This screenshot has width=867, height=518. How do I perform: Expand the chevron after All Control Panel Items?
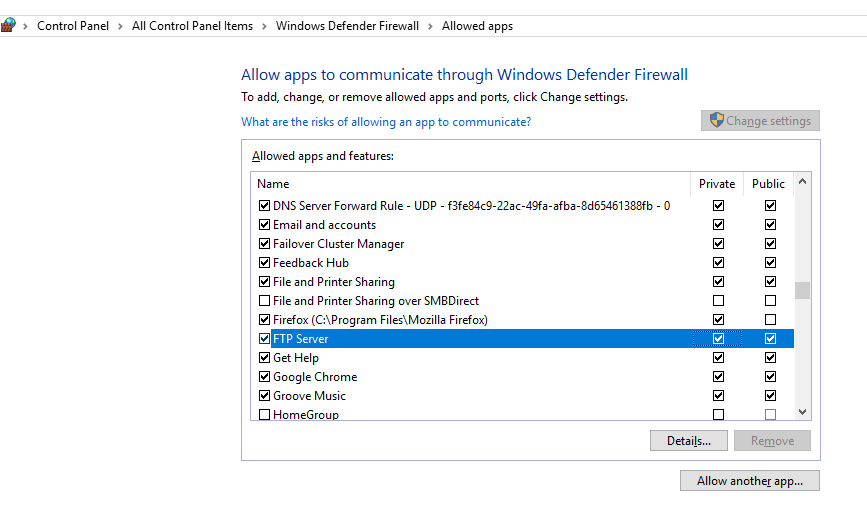265,26
